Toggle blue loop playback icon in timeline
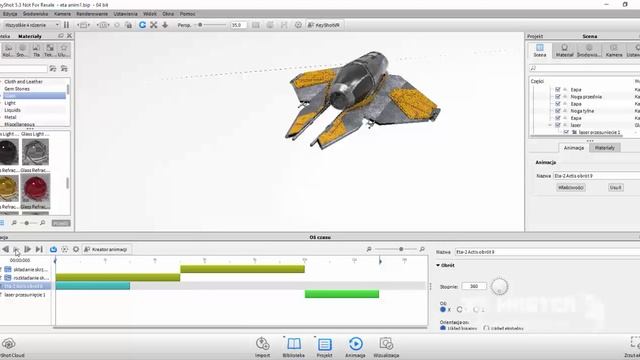The width and height of the screenshot is (640, 360). (x=53, y=249)
